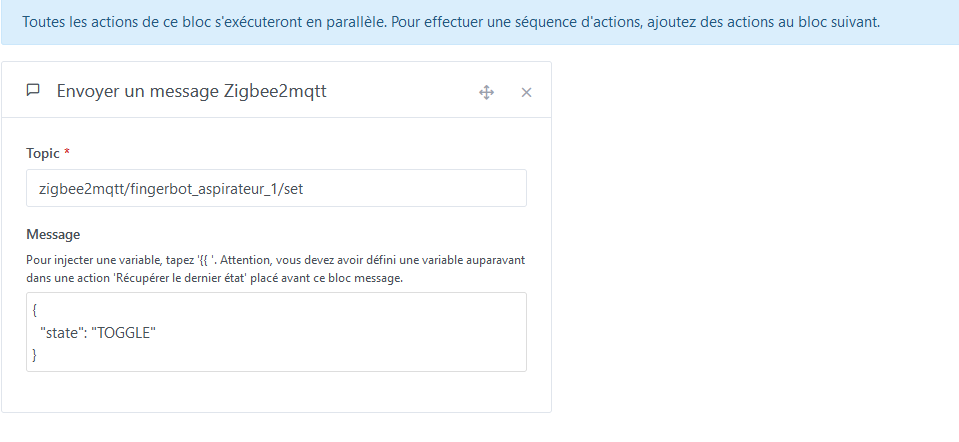The height and width of the screenshot is (442, 959).
Task: Remove the Zigbee2mqtt action with the X
Action: [x=526, y=92]
